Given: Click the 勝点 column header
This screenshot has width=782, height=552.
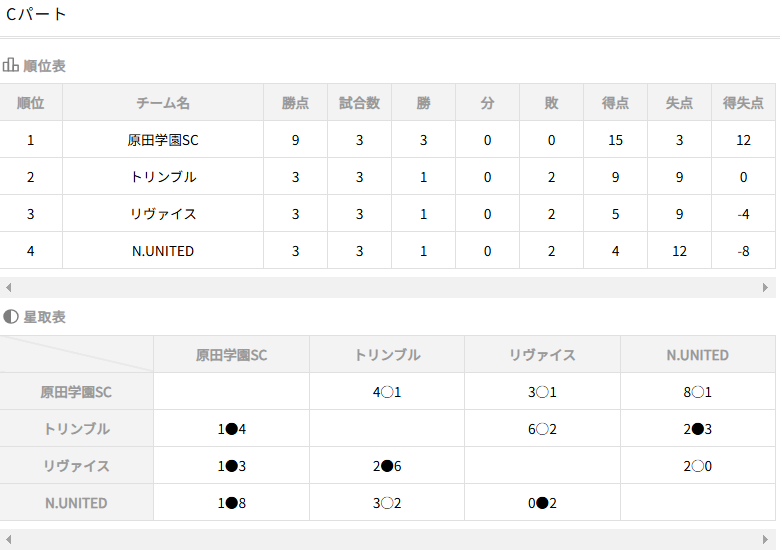Looking at the screenshot, I should (295, 103).
